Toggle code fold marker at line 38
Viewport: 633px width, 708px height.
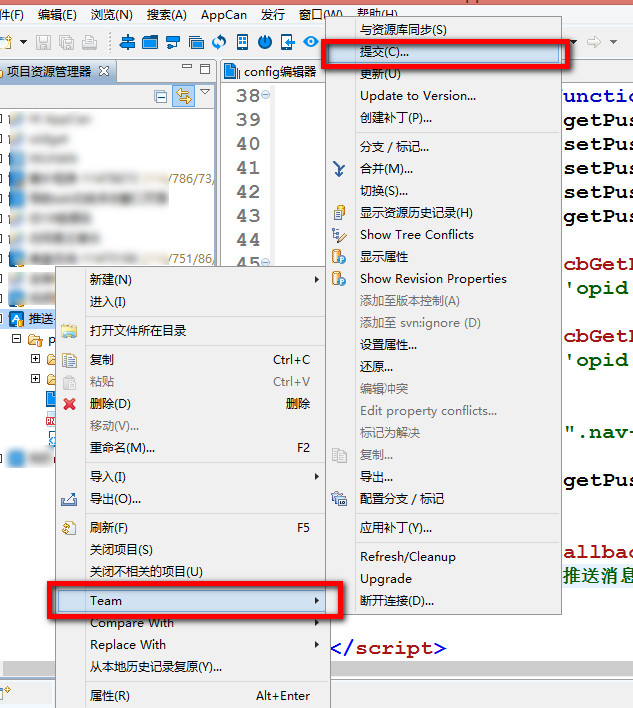tap(266, 94)
